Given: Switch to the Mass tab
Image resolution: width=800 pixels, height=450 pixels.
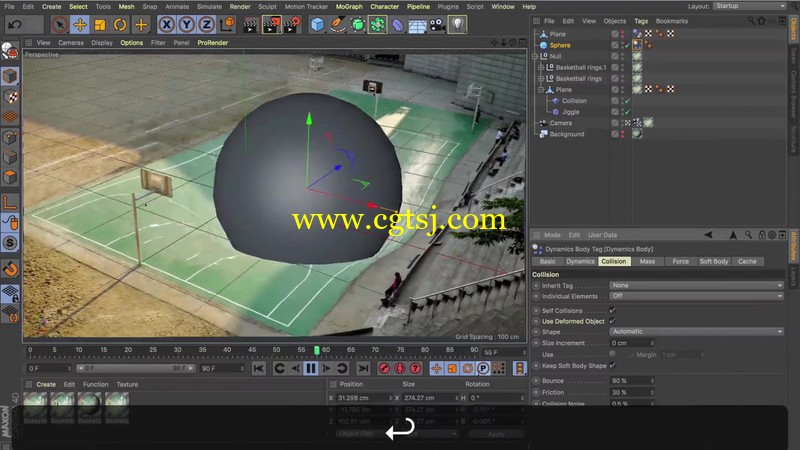Looking at the screenshot, I should pyautogui.click(x=647, y=261).
